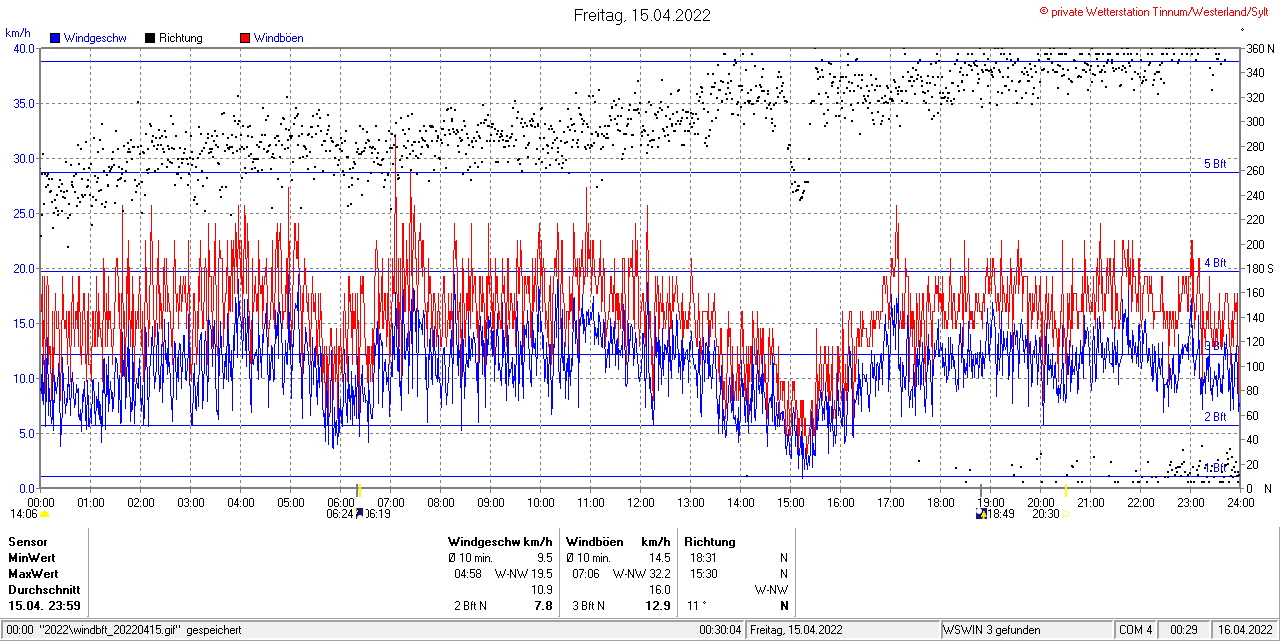The image size is (1280, 641).
Task: Click the wind speed minimum 9.5
Action: 545,557
